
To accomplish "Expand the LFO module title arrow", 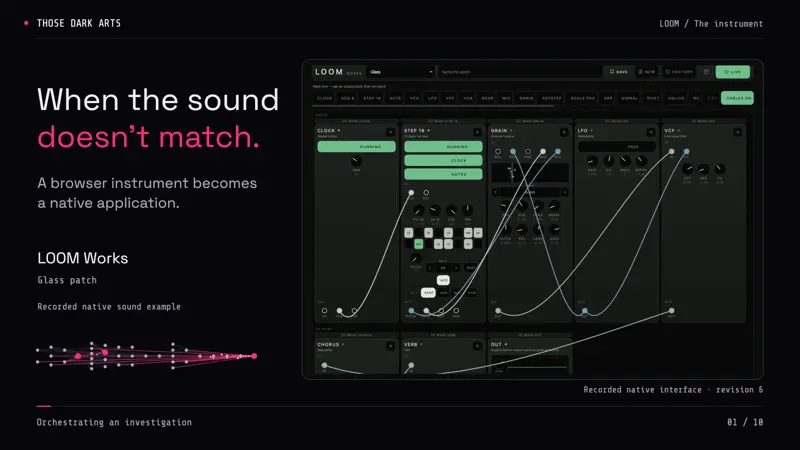I will pos(592,131).
